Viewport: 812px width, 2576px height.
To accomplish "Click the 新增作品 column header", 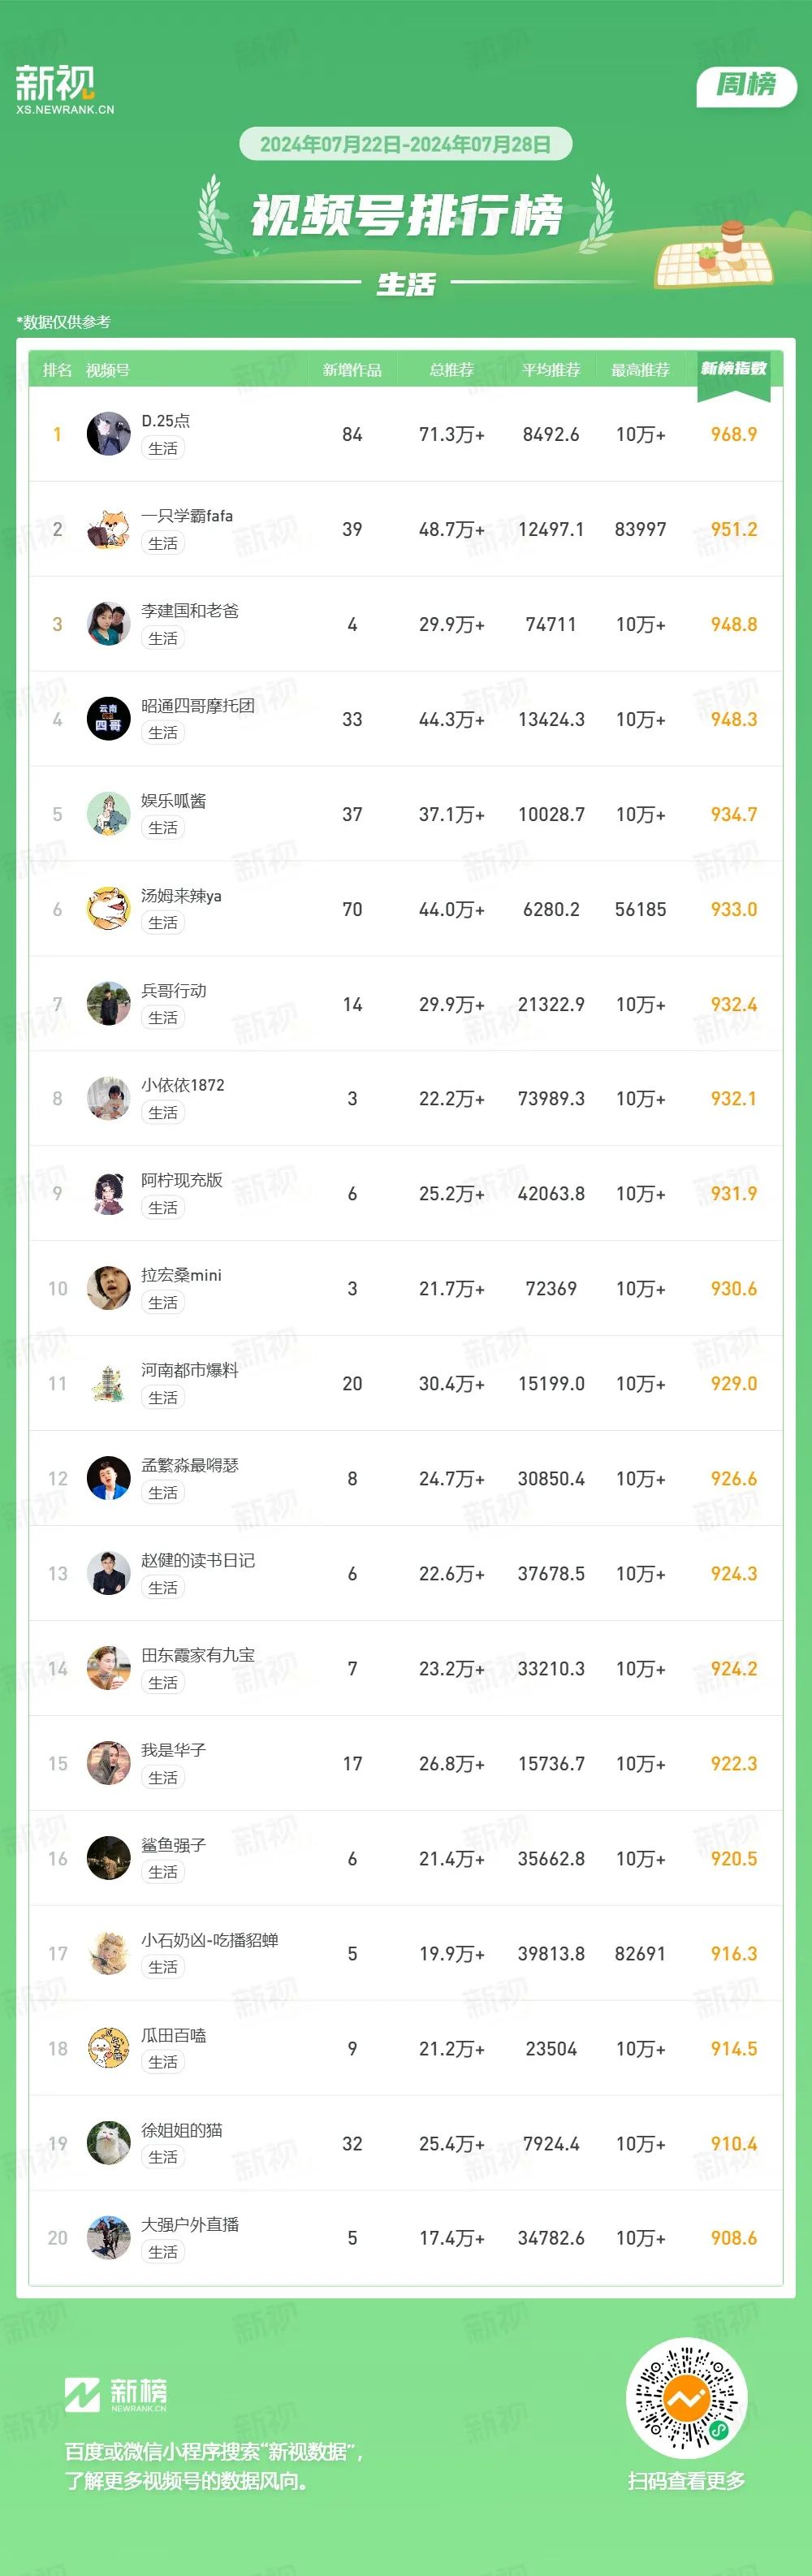I will [352, 370].
